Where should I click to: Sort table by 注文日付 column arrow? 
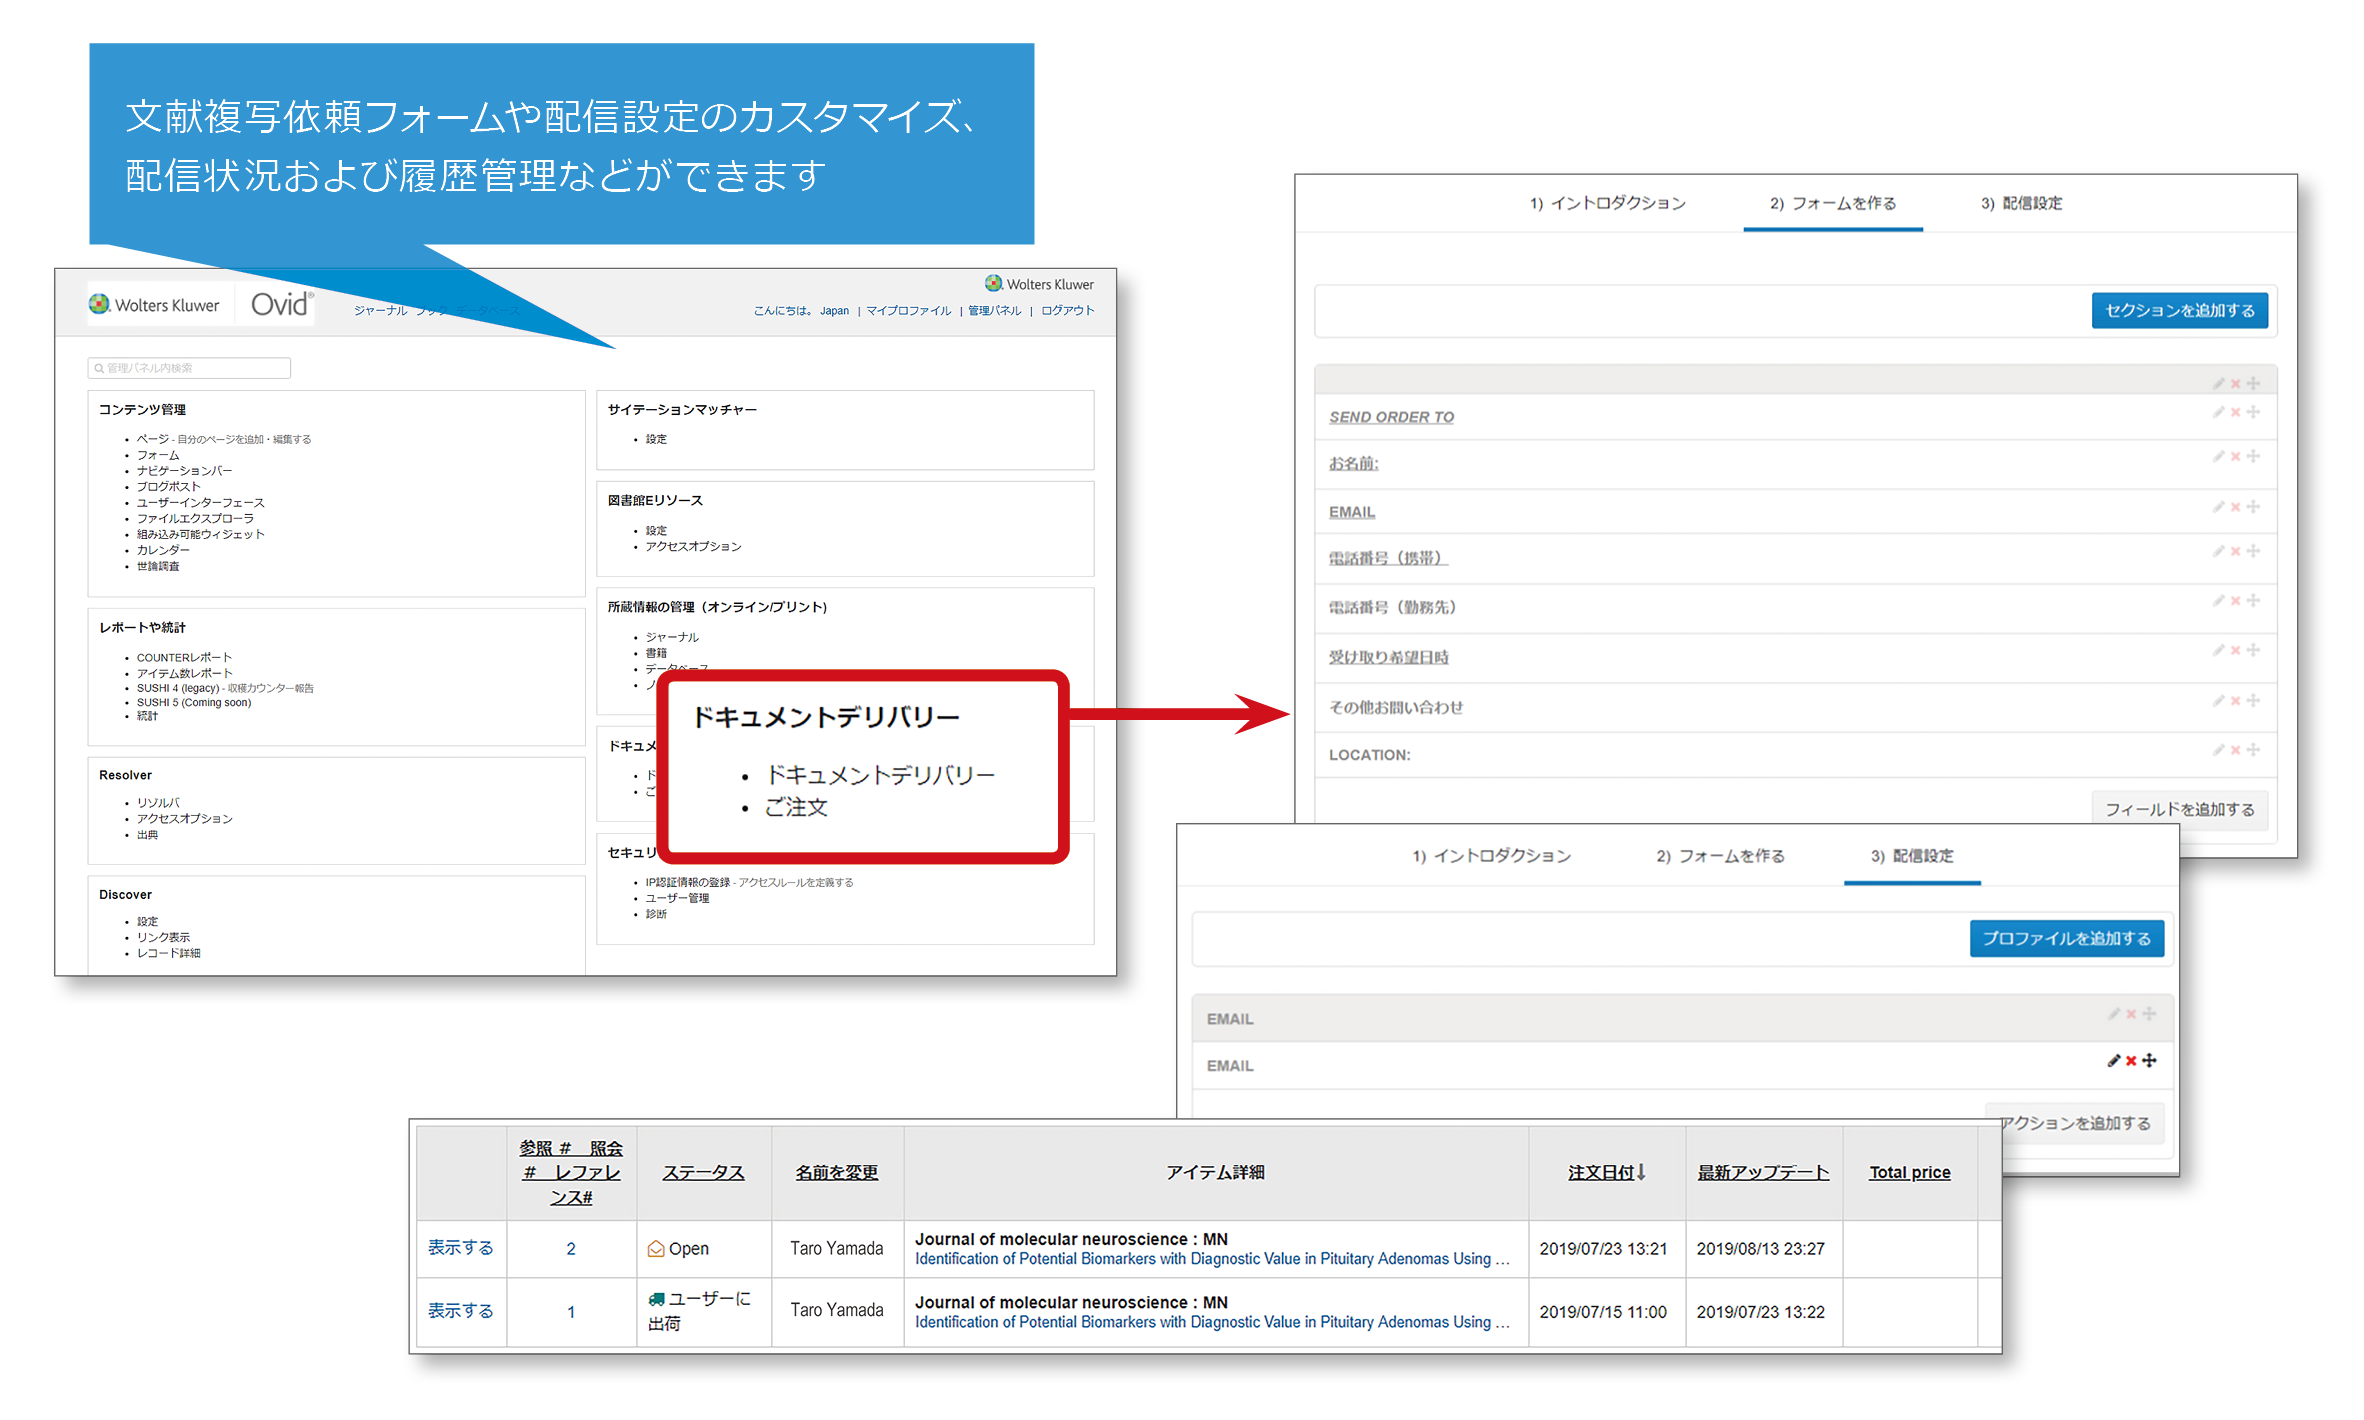tap(1641, 1172)
